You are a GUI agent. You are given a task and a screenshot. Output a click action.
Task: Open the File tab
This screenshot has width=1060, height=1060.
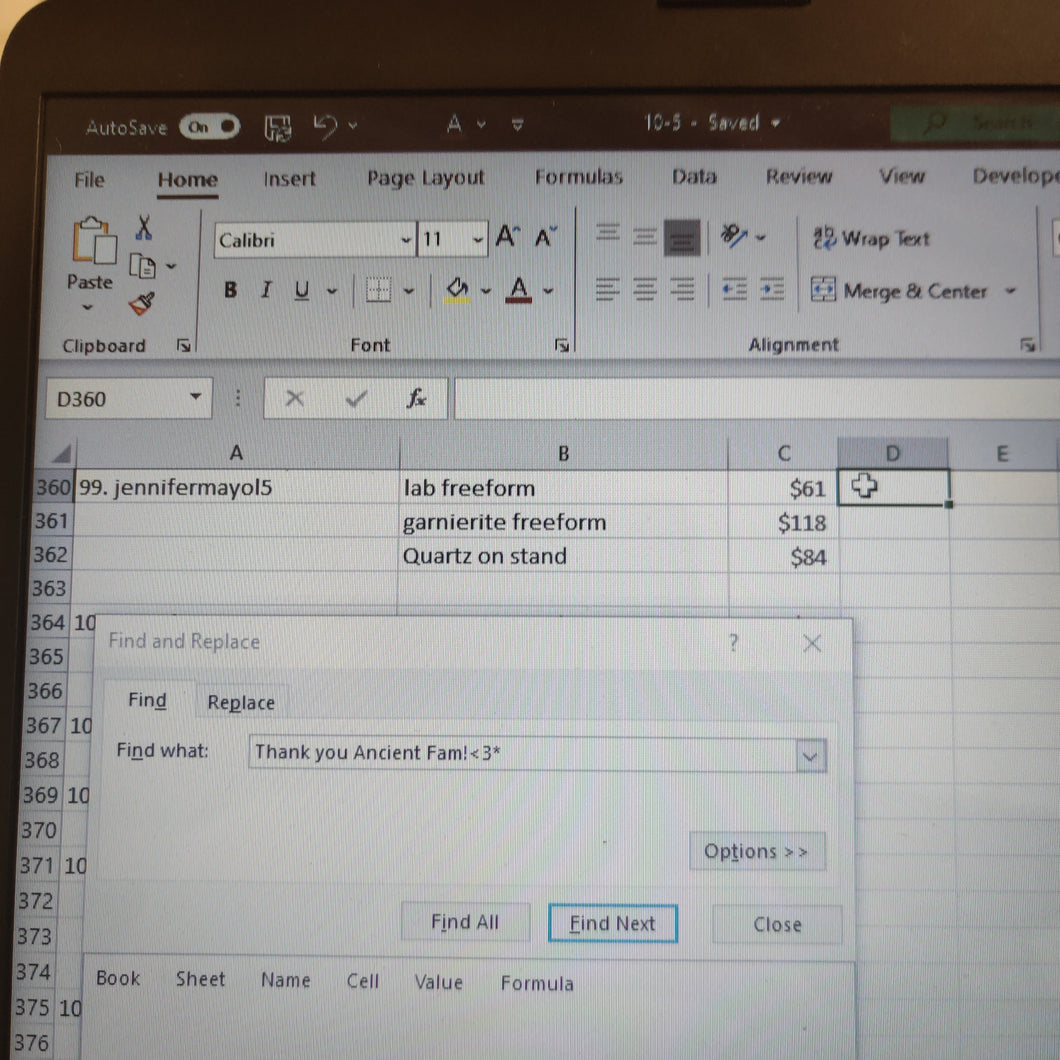pos(89,180)
